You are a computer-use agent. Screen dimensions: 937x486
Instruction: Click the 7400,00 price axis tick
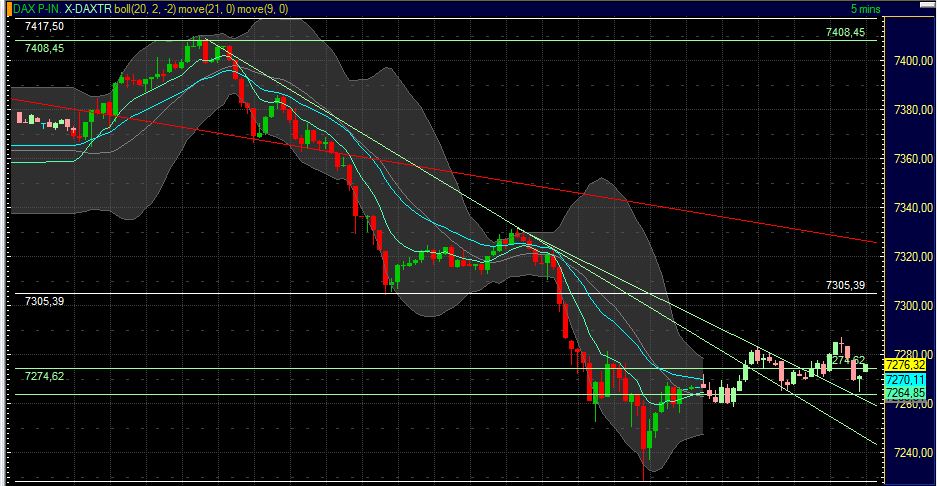(x=913, y=61)
